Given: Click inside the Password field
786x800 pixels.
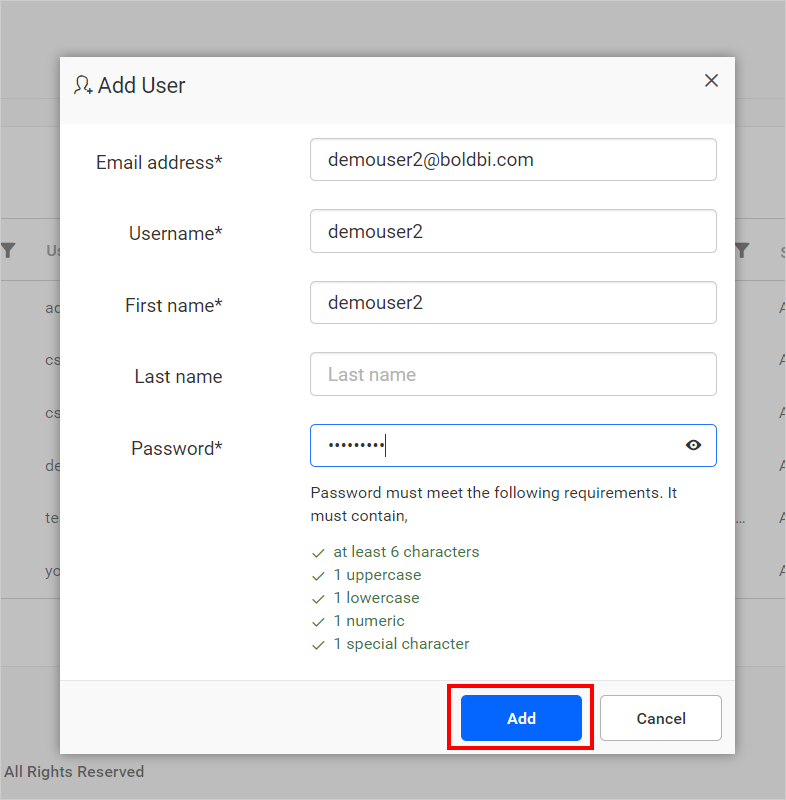Looking at the screenshot, I should click(x=513, y=445).
